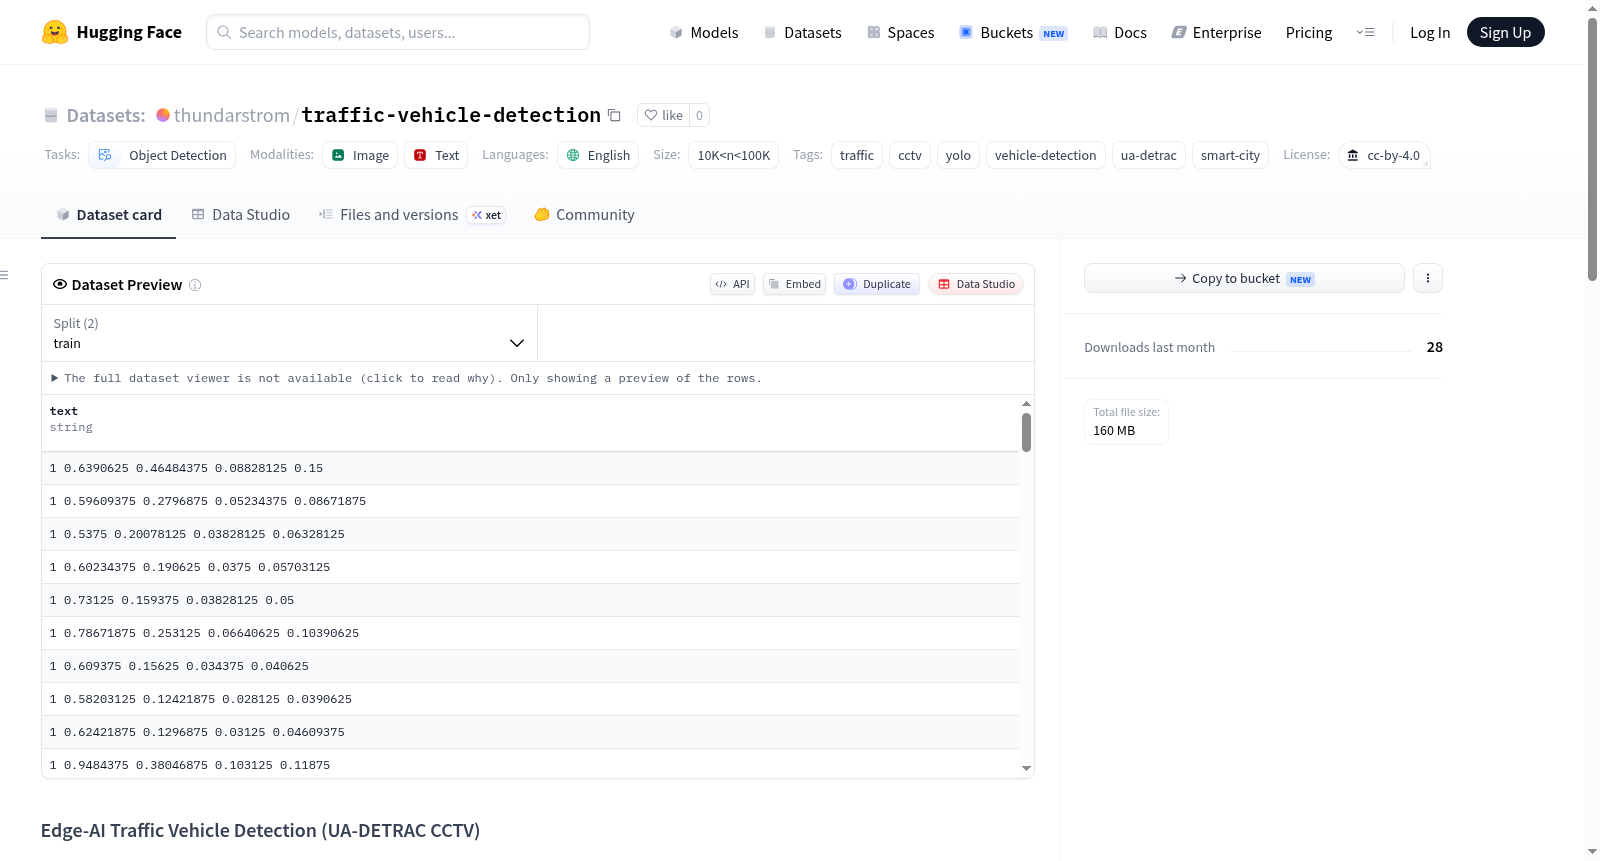Screen dimensions: 1600x861
Task: Click the left sidebar toggle icon
Action: pyautogui.click(x=4, y=275)
